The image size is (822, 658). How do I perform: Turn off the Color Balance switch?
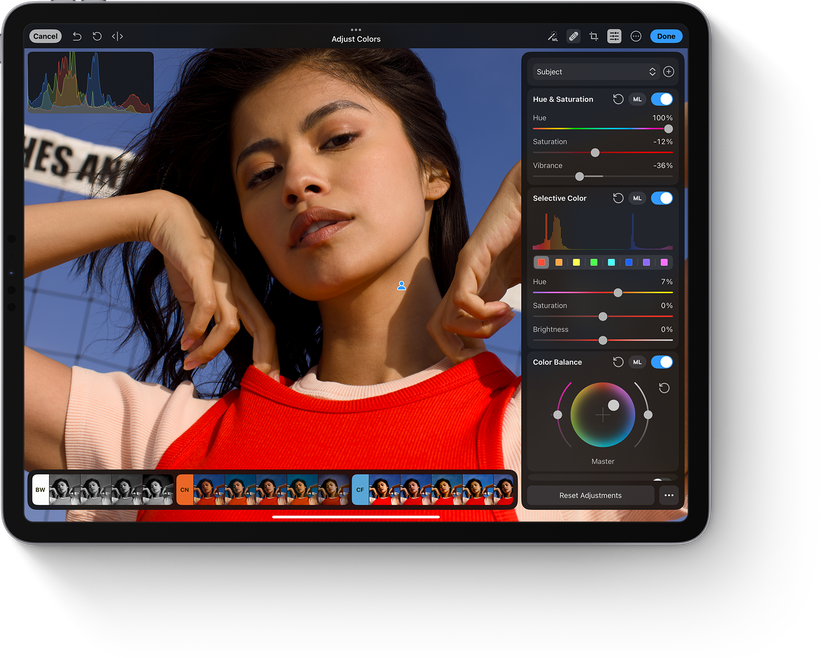coord(661,362)
